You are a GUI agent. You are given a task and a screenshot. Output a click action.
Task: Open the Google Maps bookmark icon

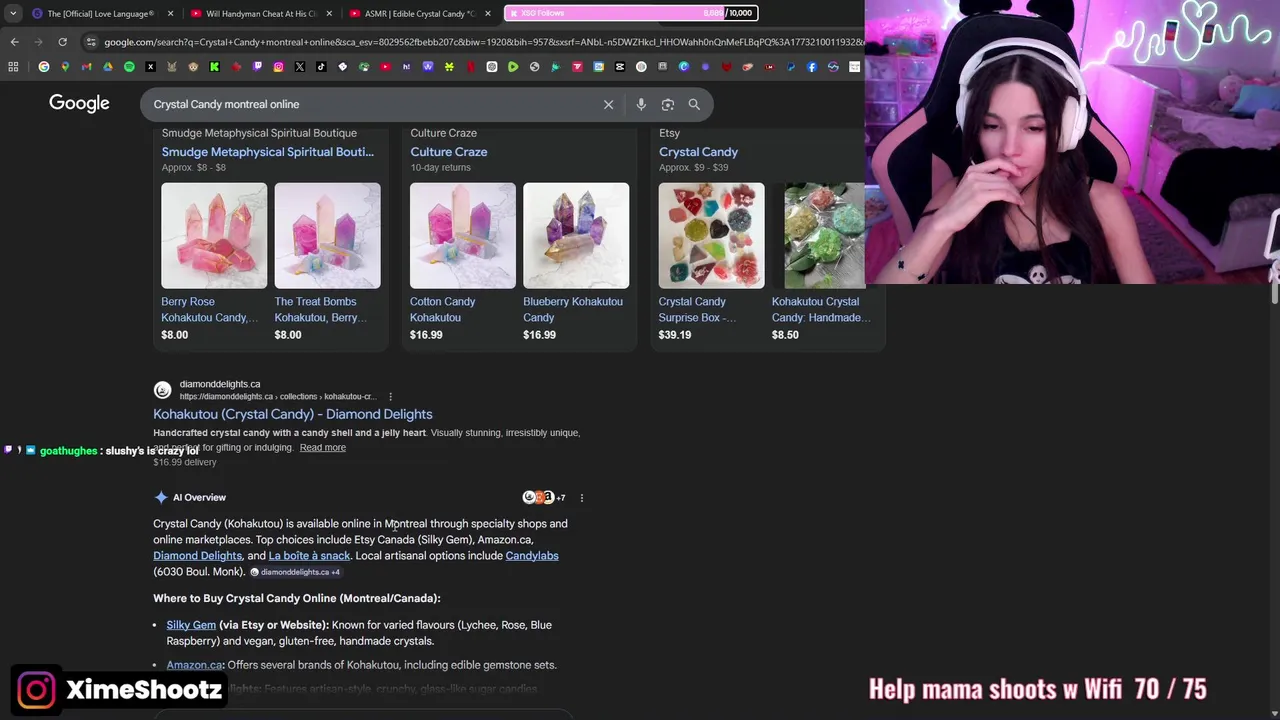65,67
